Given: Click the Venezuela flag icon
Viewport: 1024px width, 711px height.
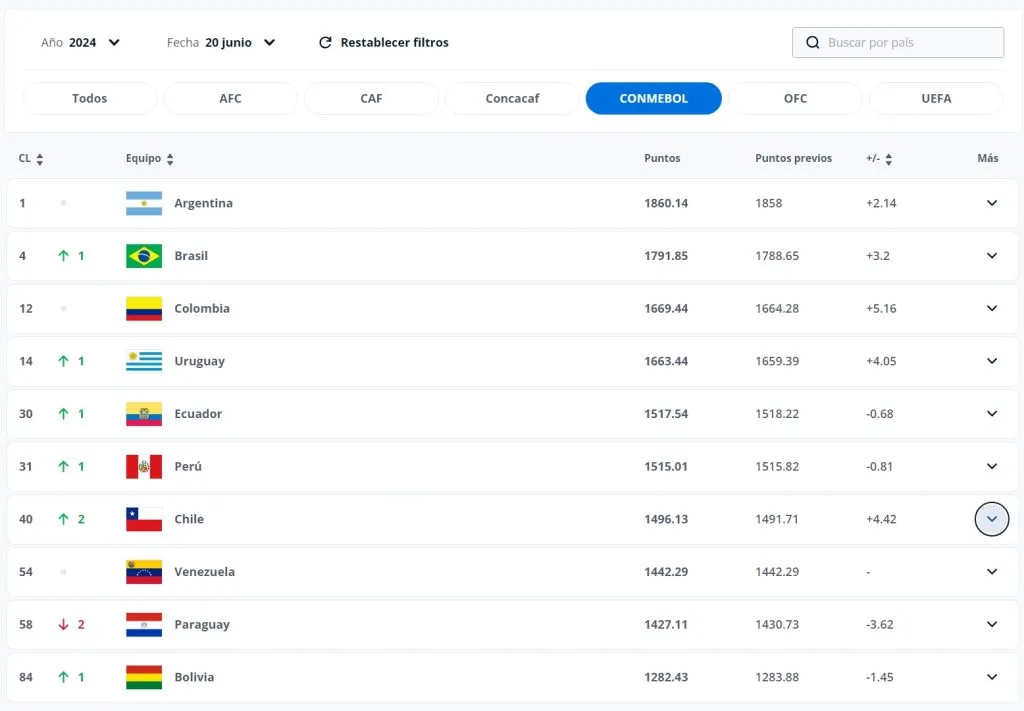Looking at the screenshot, I should [144, 572].
